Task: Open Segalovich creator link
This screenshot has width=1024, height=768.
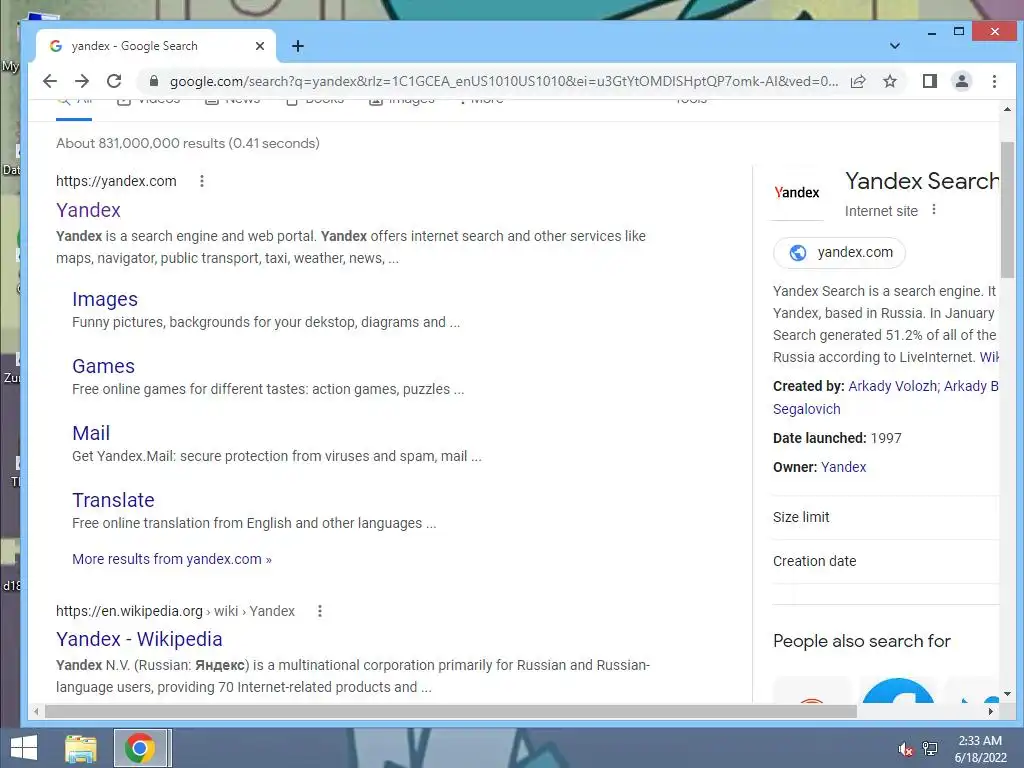Action: point(807,409)
